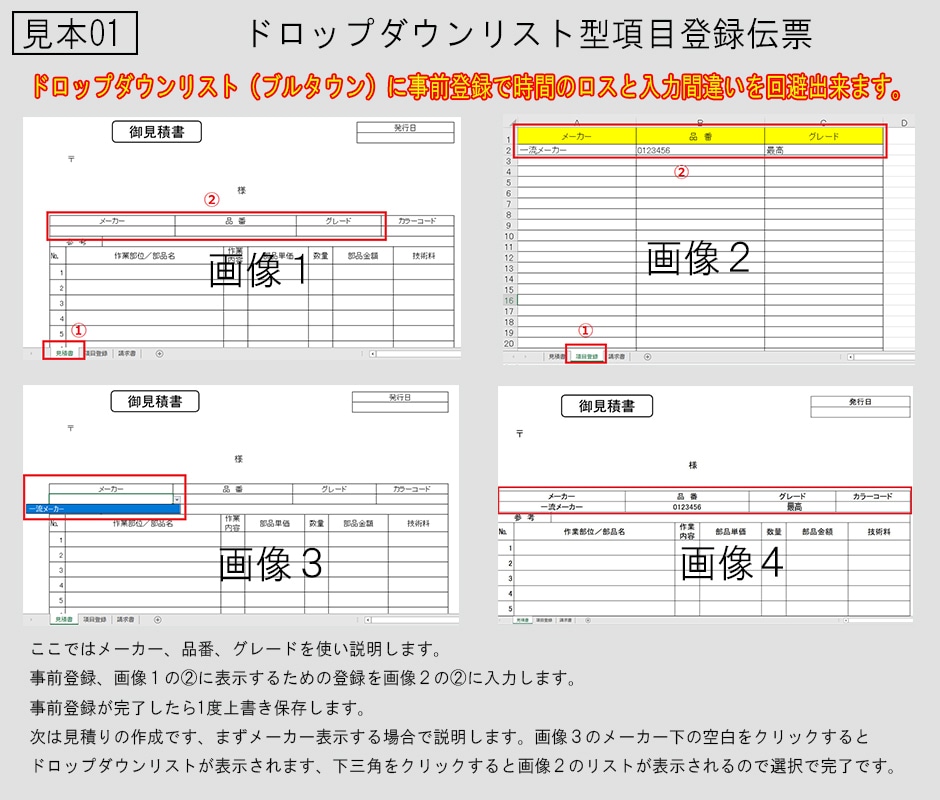Click column D header in 画像2
Viewport: 940px width, 800px height.
coord(904,123)
